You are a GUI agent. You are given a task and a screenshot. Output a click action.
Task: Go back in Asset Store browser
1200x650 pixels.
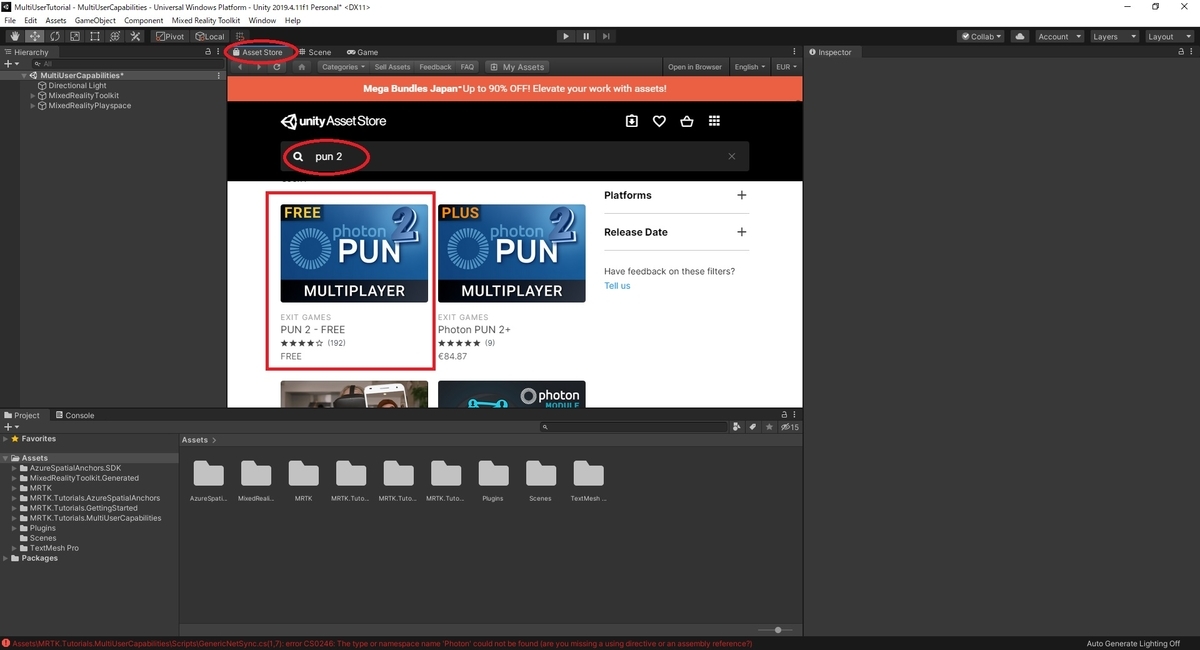coord(240,67)
